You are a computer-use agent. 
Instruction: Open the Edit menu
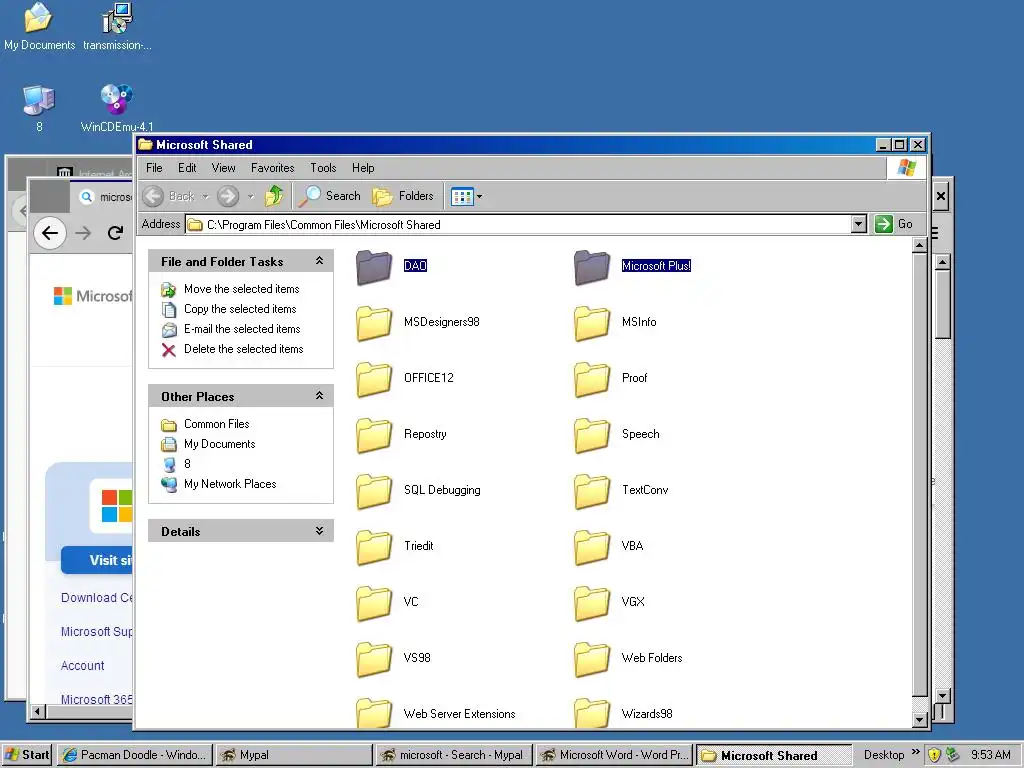click(187, 168)
